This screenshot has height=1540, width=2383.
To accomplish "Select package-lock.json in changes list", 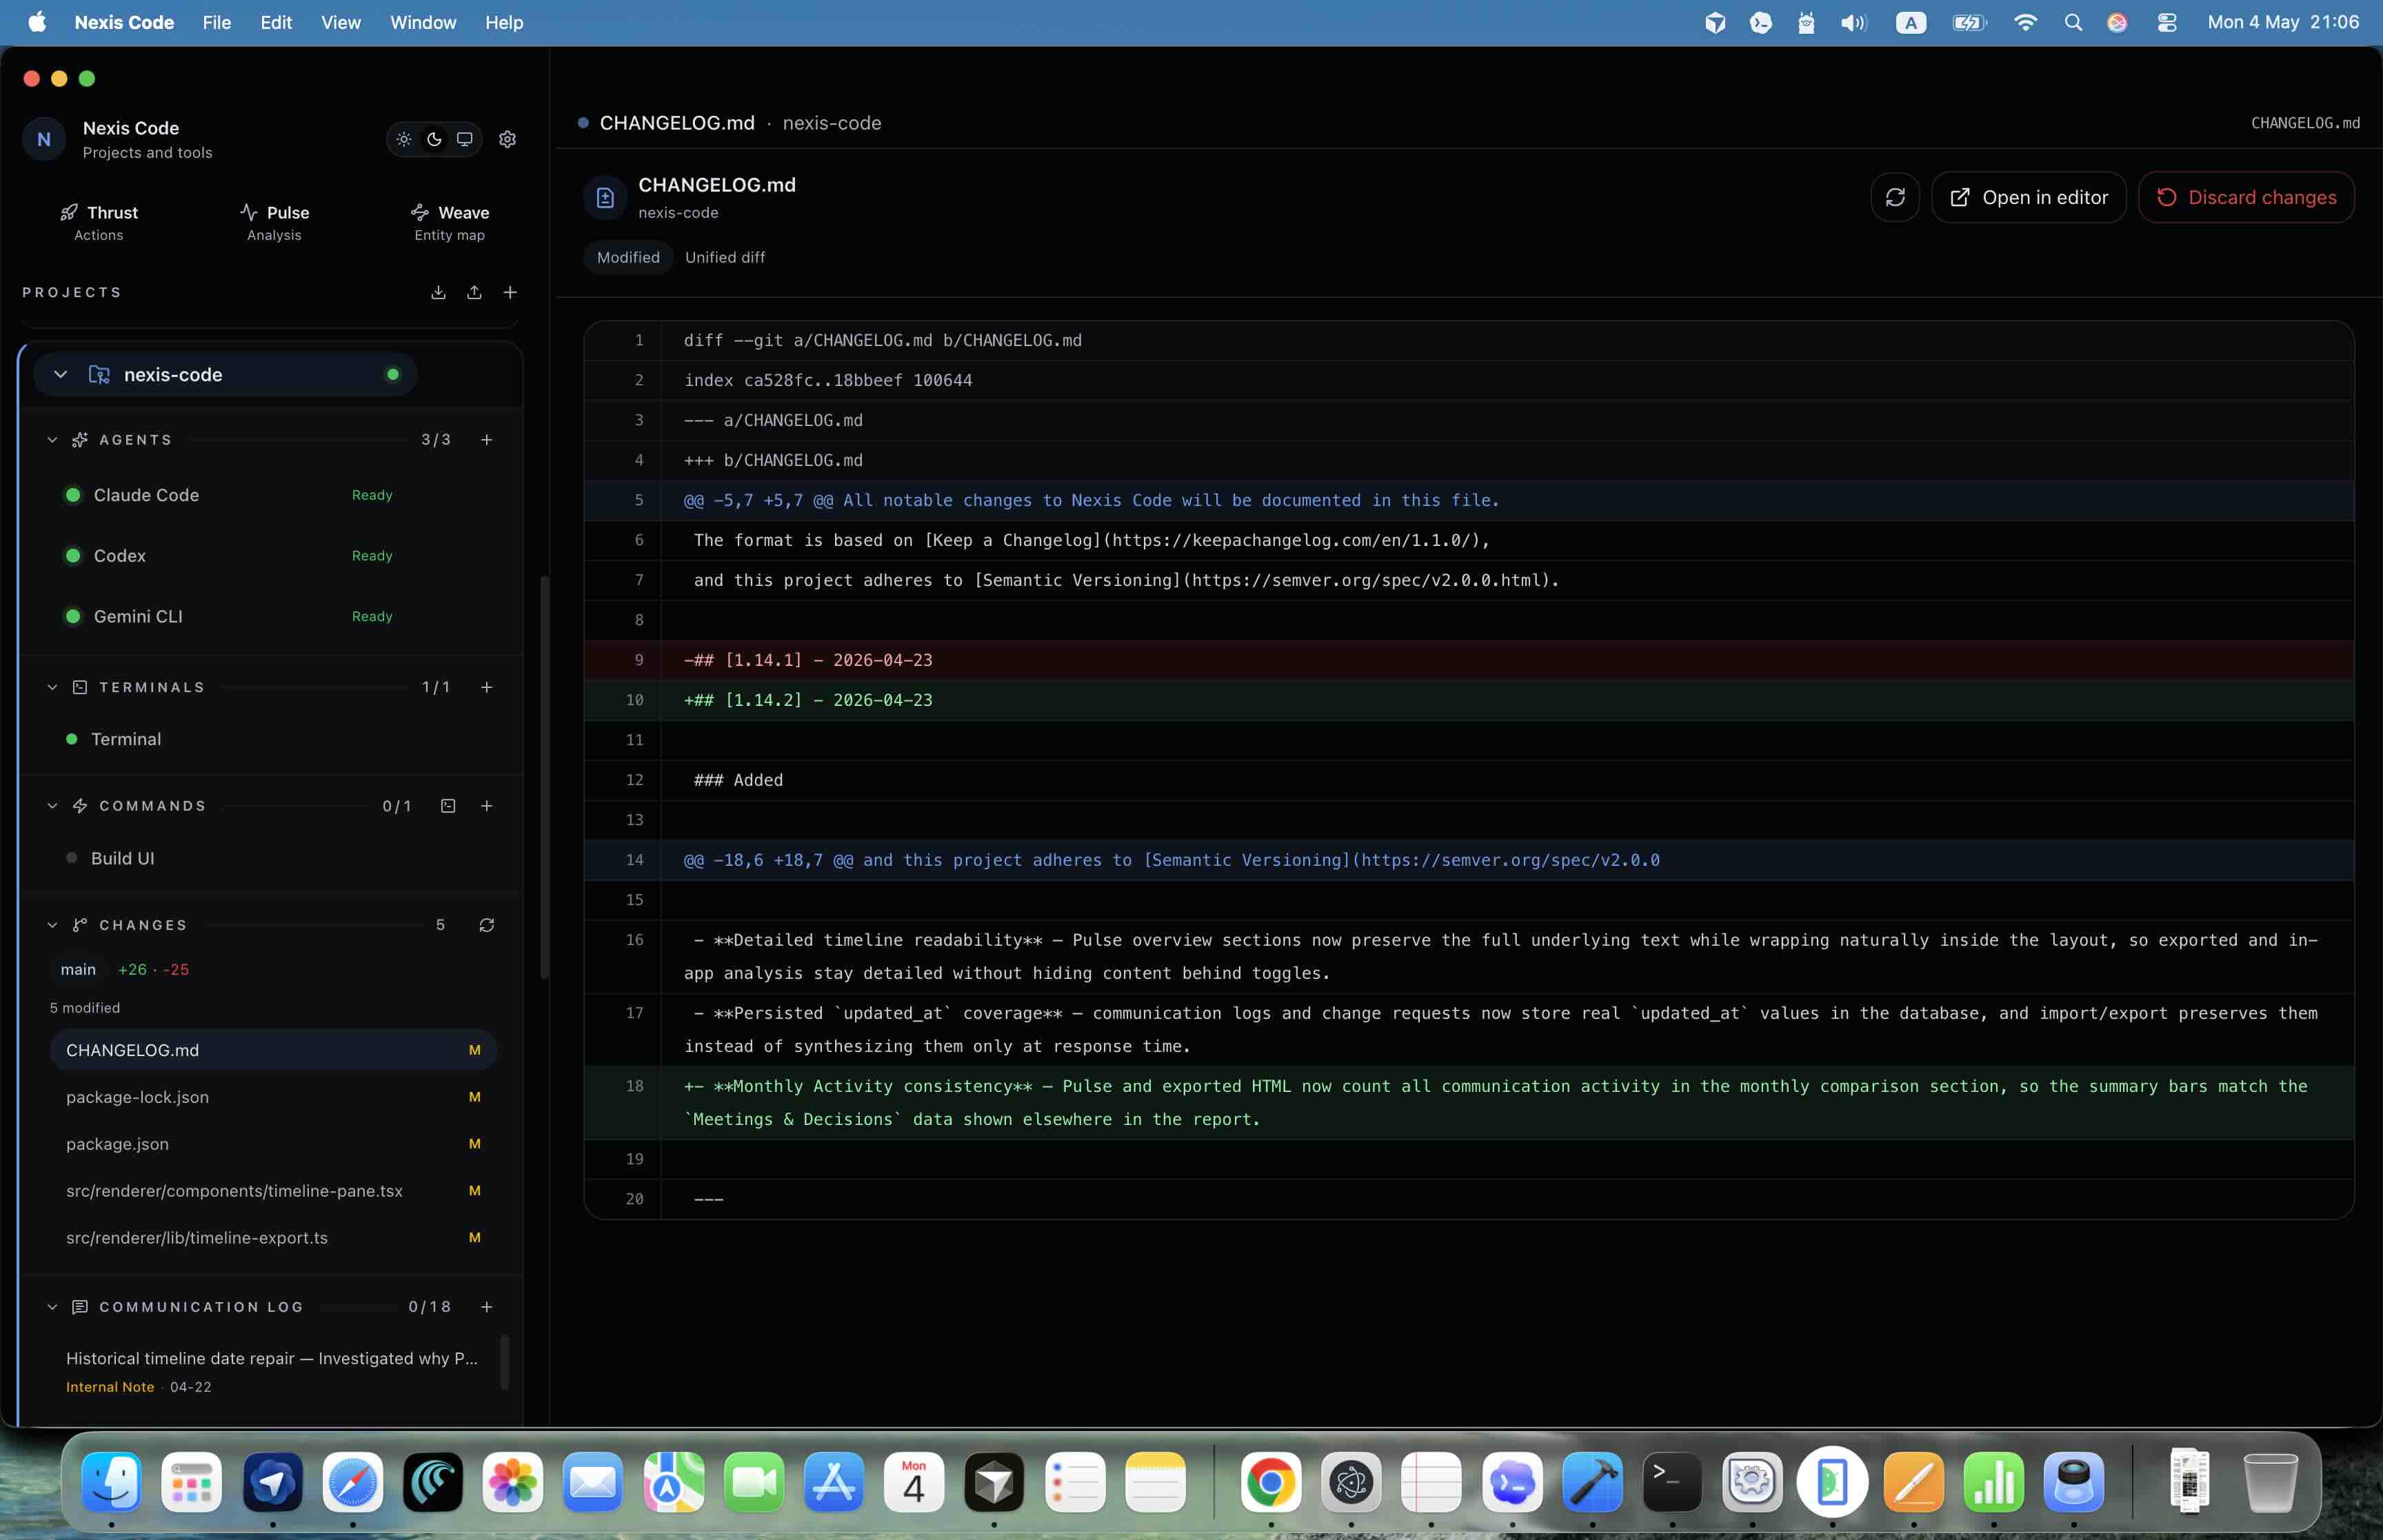I will click(x=273, y=1097).
